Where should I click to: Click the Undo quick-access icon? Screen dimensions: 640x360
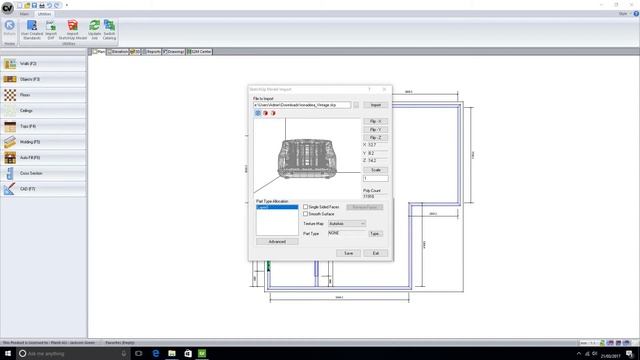point(49,5)
